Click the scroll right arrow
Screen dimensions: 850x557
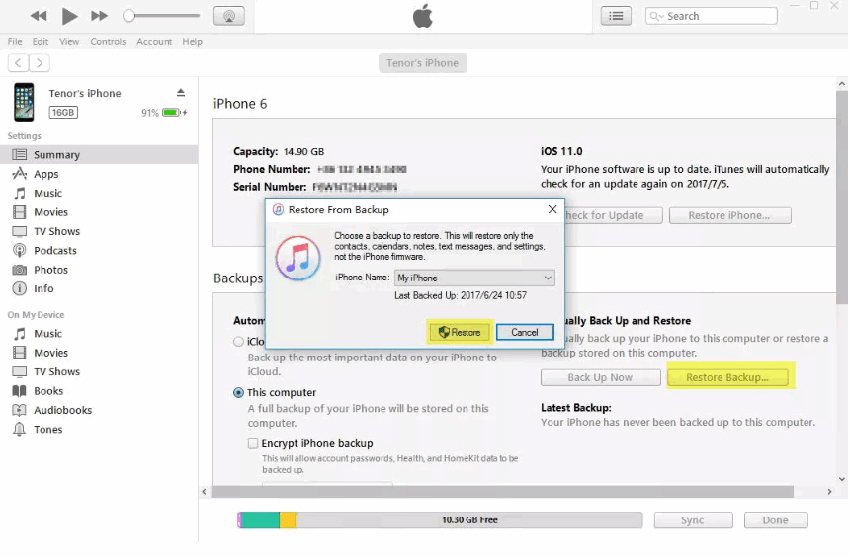[x=829, y=492]
